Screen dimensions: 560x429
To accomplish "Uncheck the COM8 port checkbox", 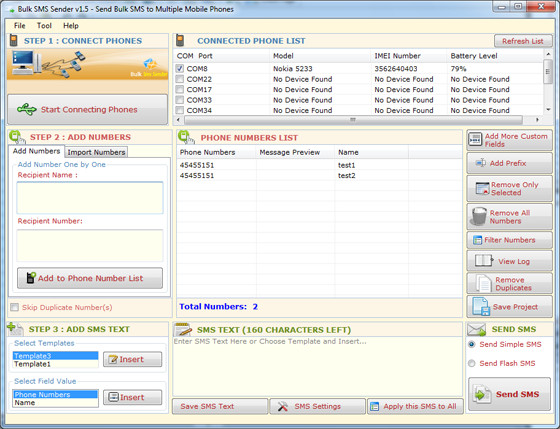I will tap(180, 68).
